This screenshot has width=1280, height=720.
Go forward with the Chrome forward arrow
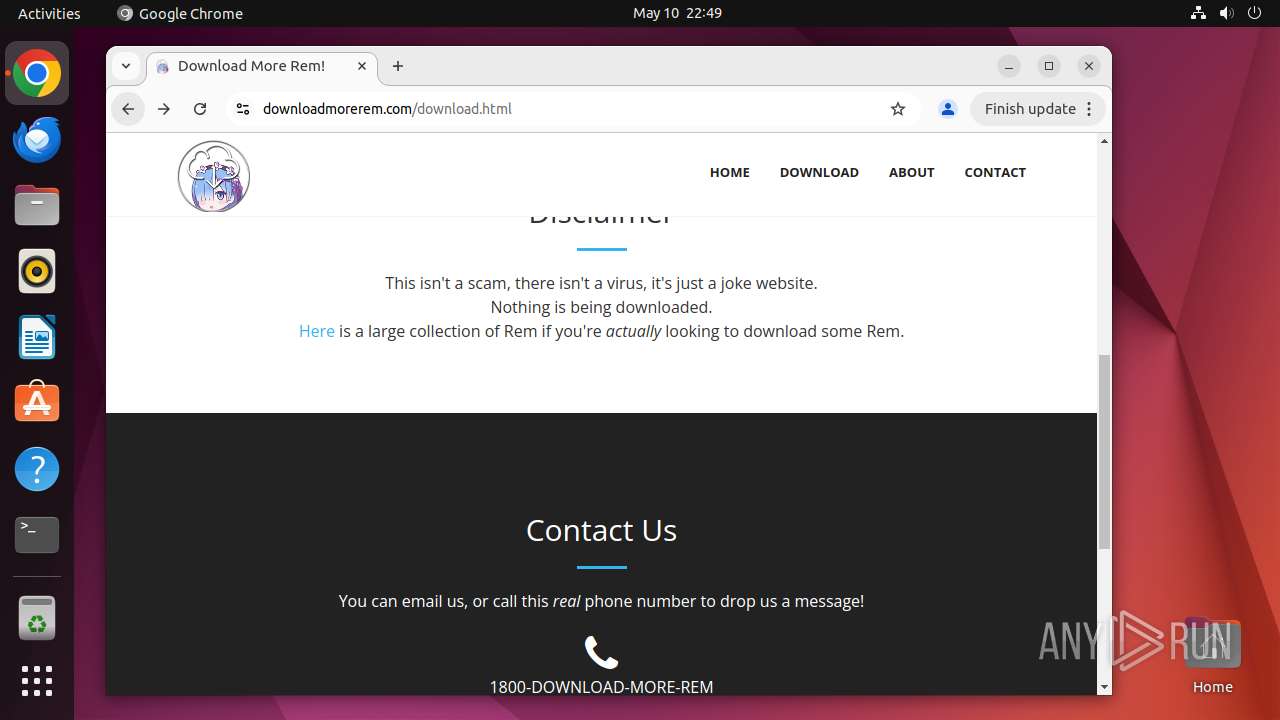[164, 109]
